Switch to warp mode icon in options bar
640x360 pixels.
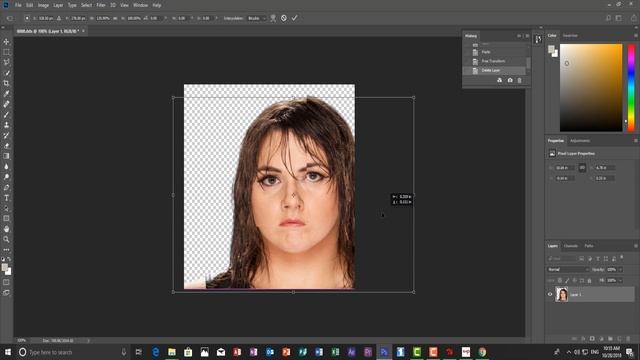click(x=273, y=18)
